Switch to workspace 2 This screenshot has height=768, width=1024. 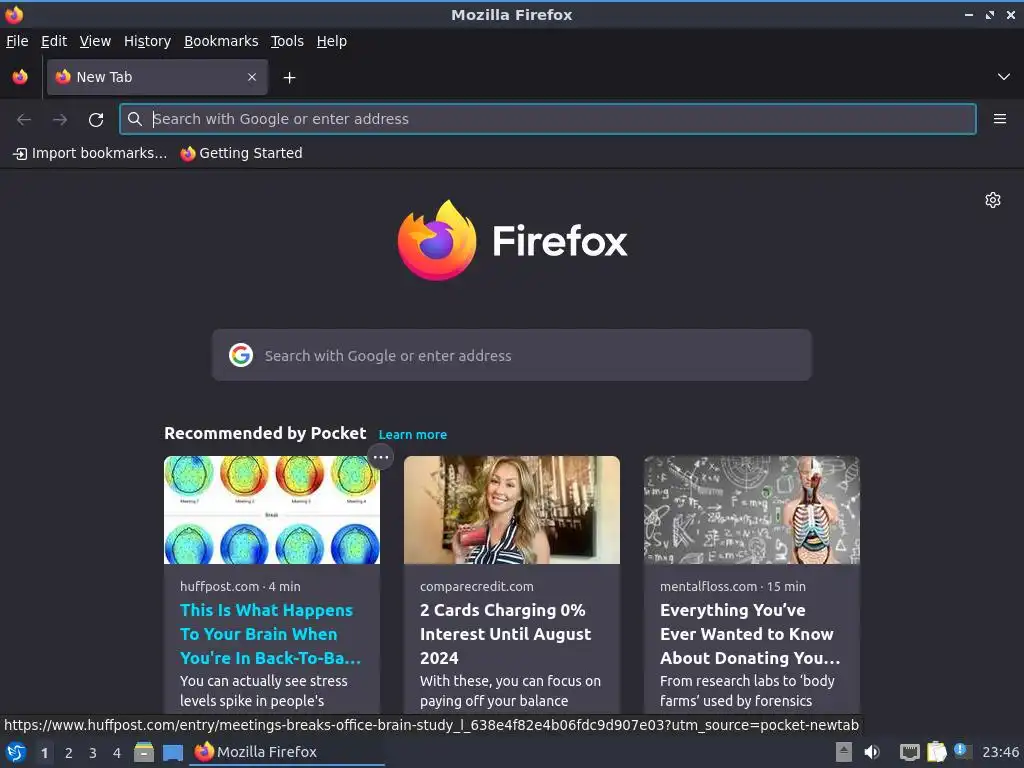pyautogui.click(x=69, y=753)
